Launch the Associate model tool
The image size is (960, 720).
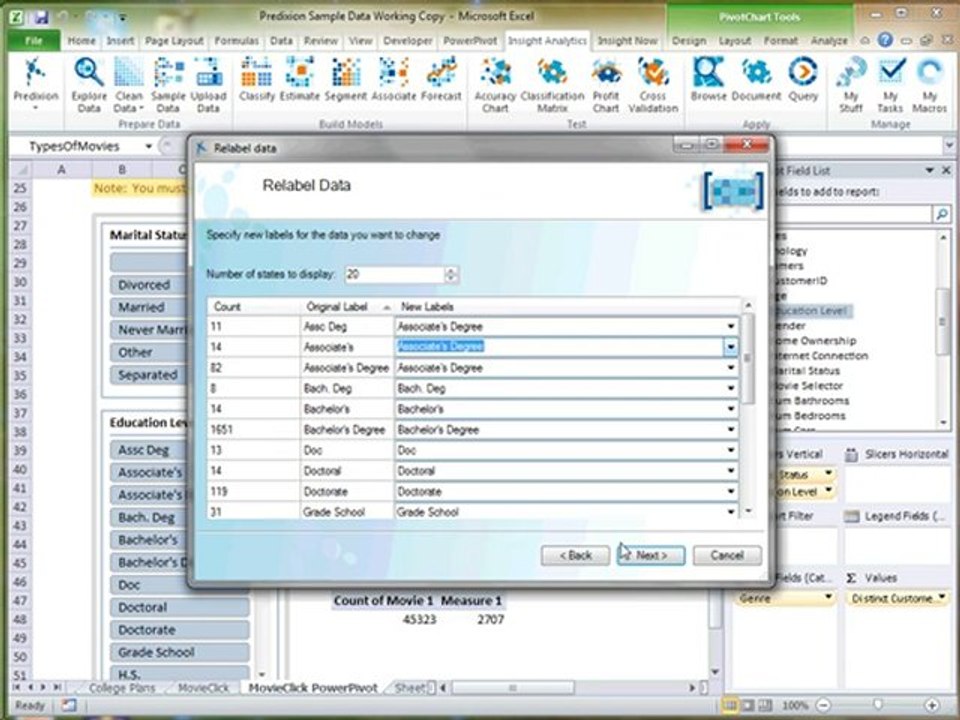coord(393,80)
